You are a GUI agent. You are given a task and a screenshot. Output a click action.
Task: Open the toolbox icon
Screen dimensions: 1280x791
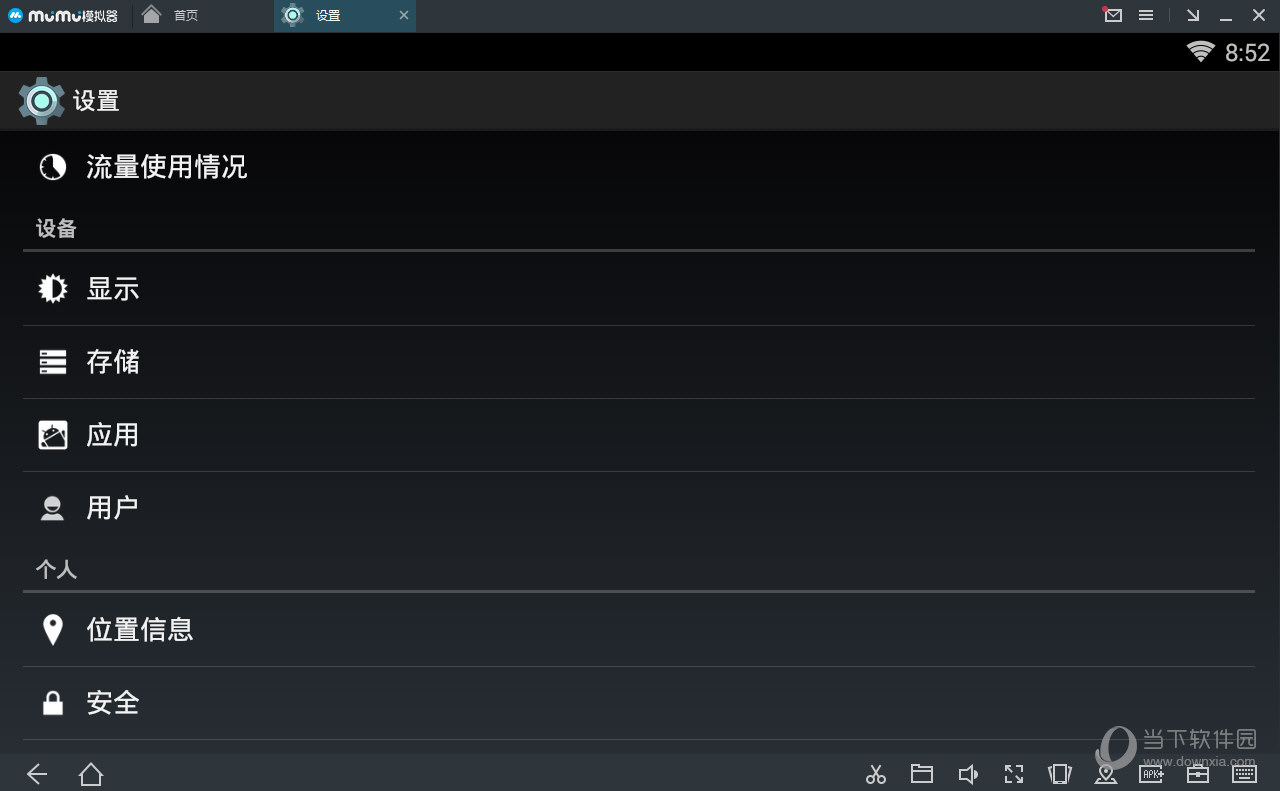click(1198, 774)
